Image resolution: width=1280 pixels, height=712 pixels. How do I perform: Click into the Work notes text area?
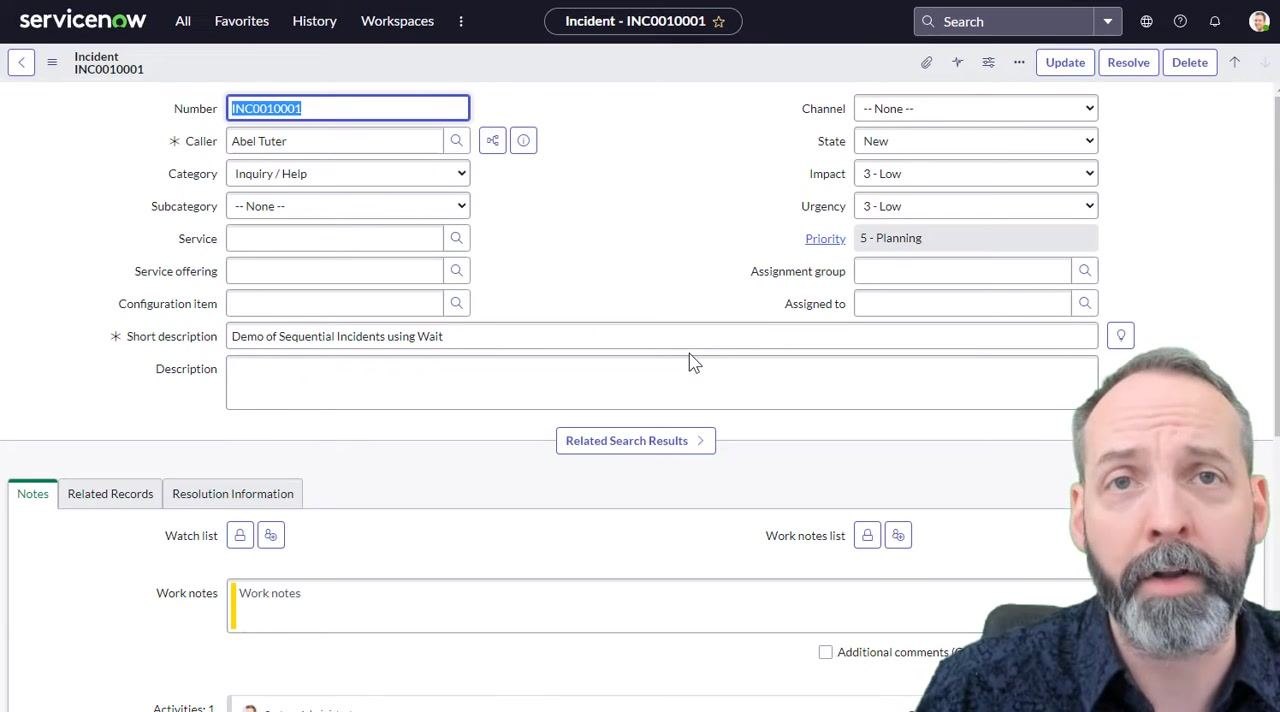click(662, 606)
